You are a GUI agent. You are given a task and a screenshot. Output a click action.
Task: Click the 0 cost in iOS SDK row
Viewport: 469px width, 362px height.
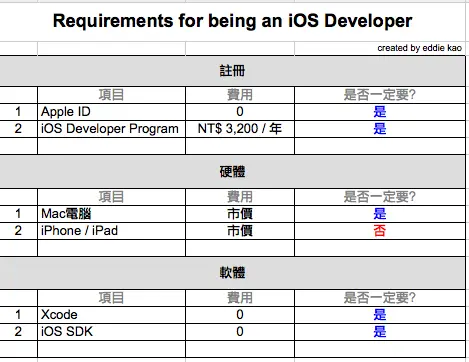pos(240,332)
